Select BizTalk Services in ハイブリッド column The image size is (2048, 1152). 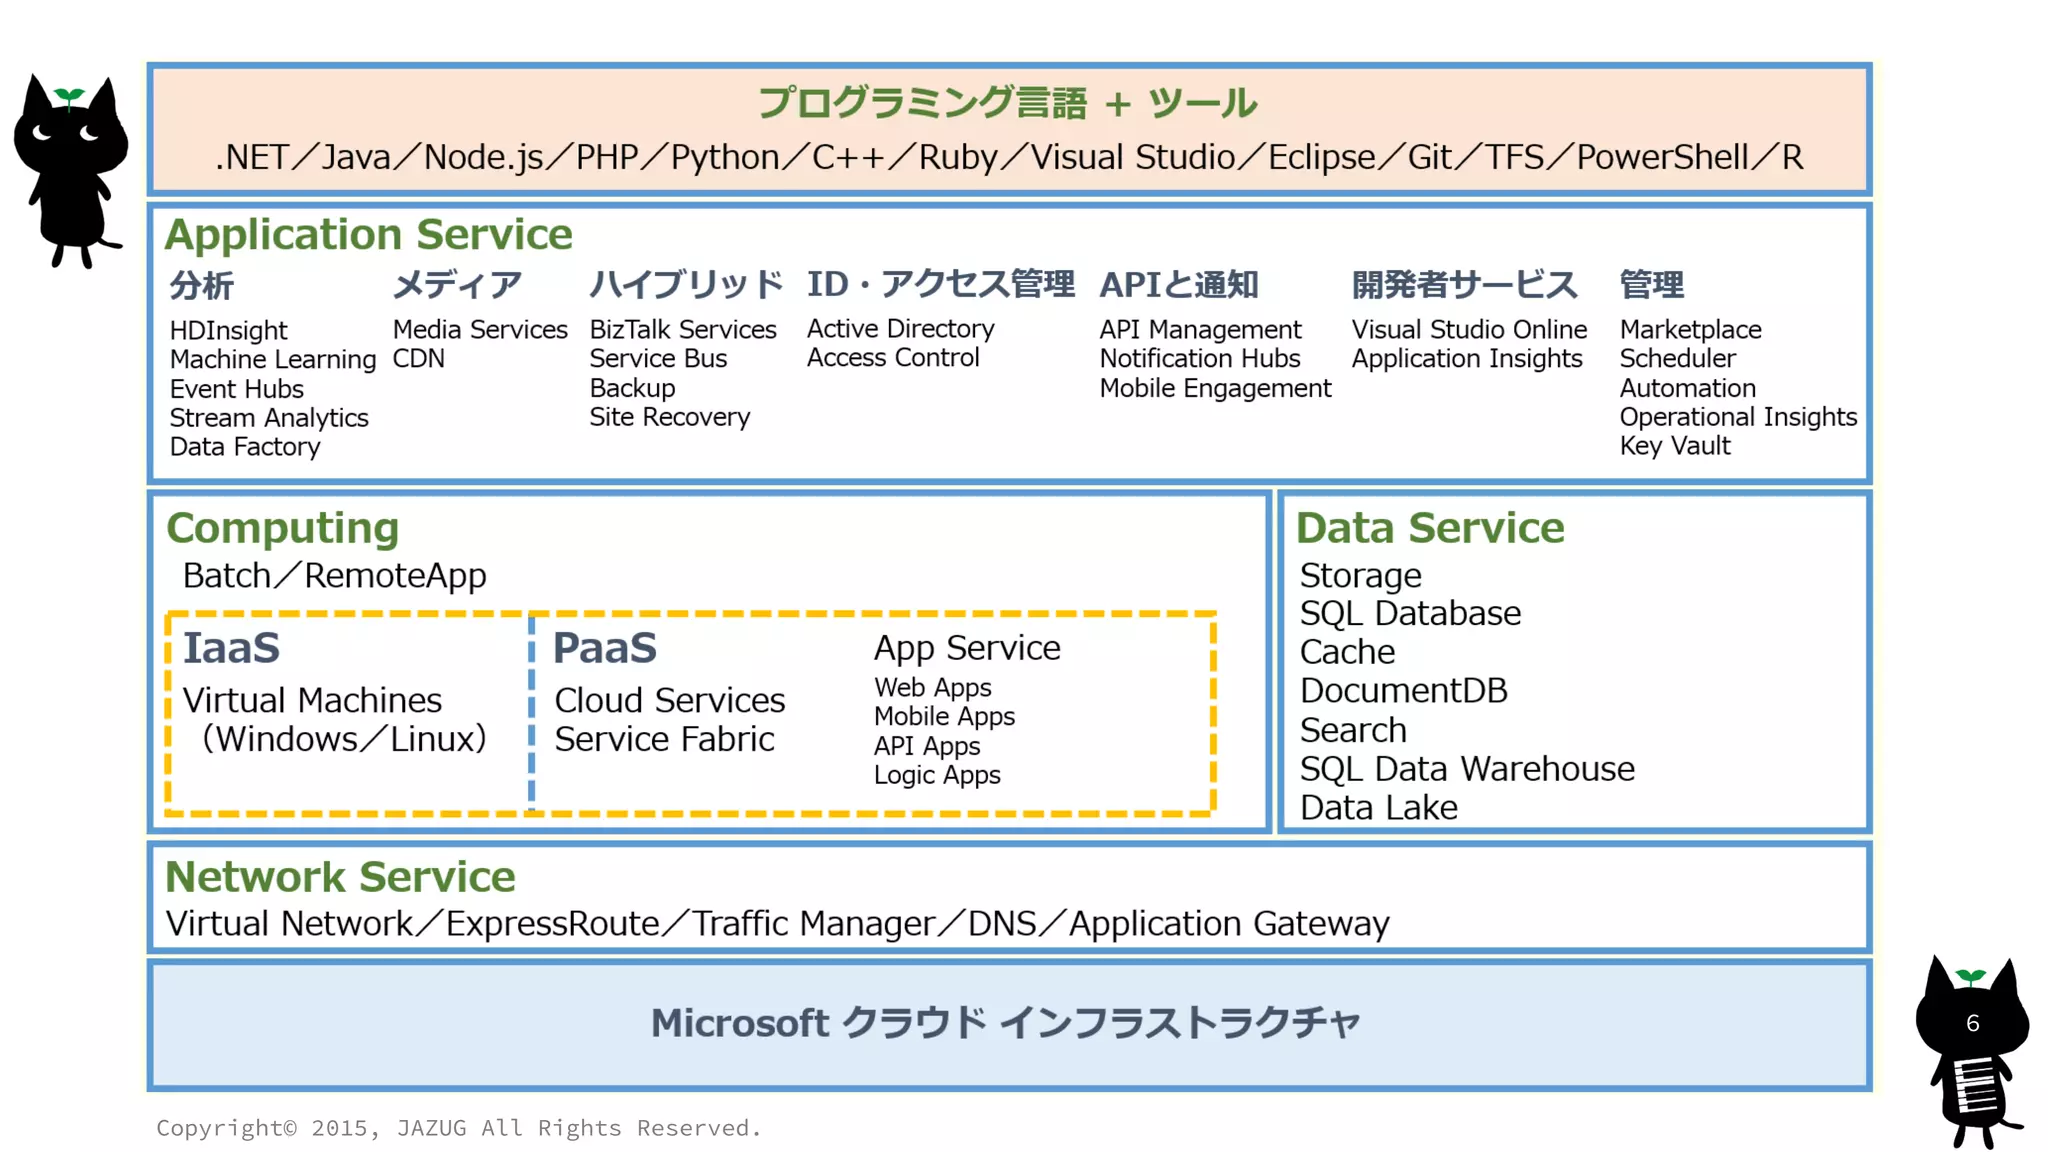(682, 329)
